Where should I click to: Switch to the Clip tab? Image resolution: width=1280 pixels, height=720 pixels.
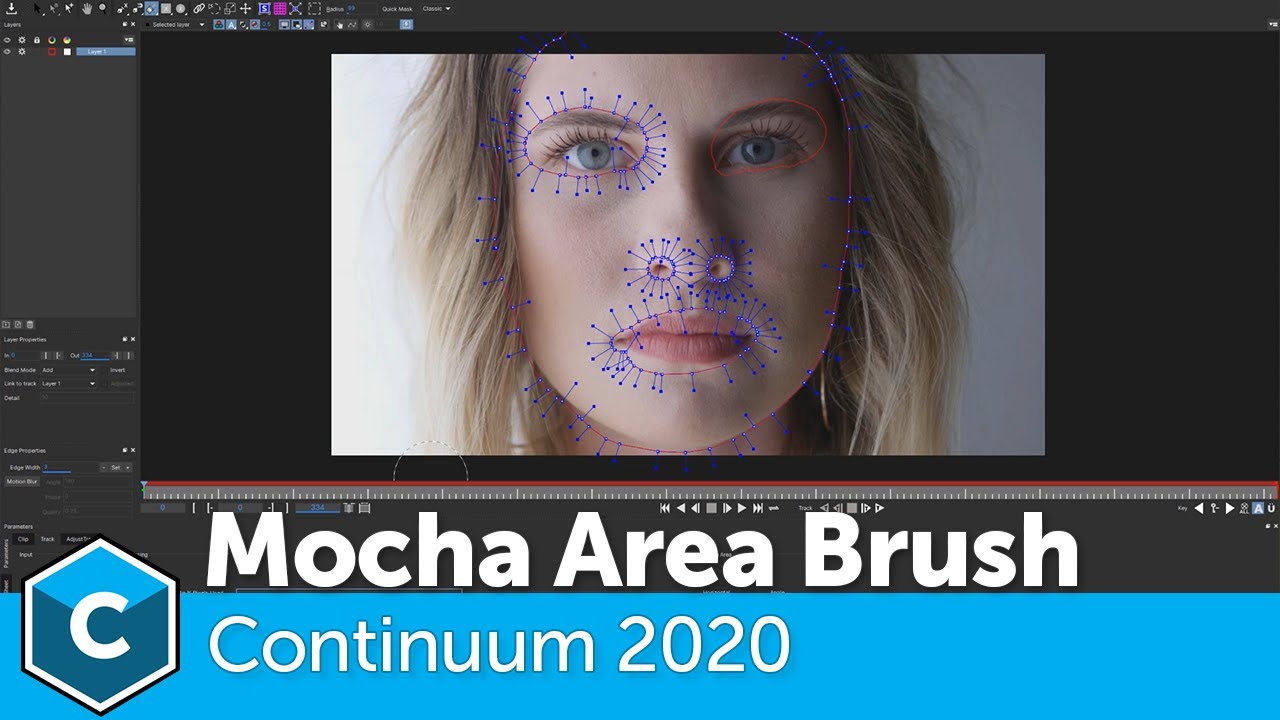(23, 539)
